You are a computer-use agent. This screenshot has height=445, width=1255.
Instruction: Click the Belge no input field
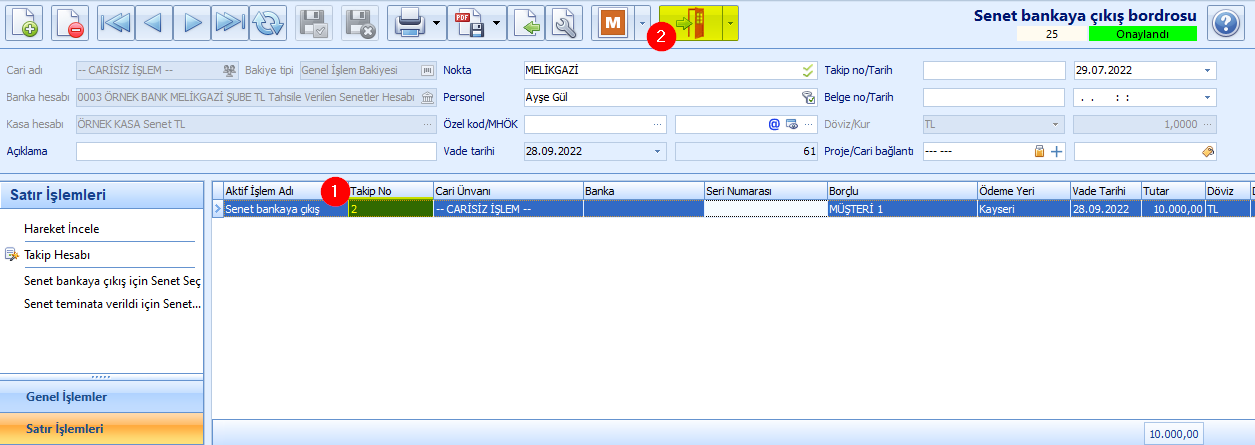point(994,97)
